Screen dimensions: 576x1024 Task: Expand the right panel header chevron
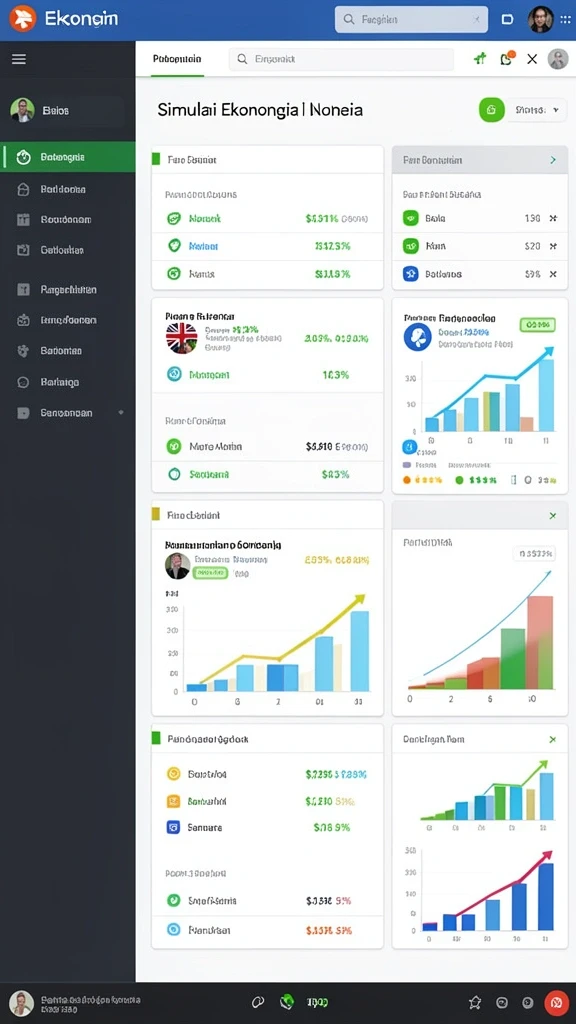click(x=553, y=160)
